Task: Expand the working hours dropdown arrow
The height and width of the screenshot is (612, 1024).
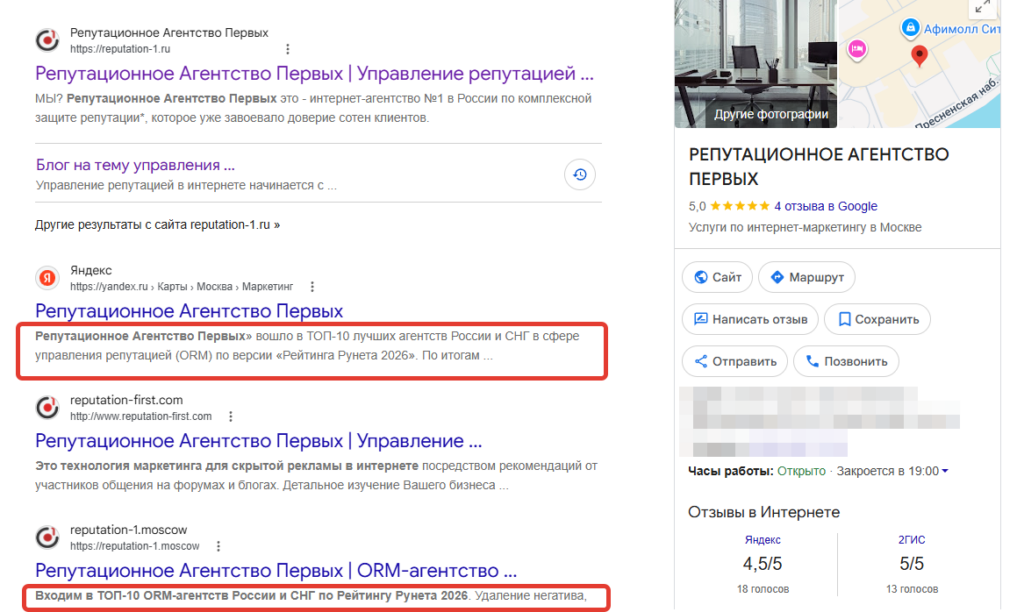Action: click(945, 471)
